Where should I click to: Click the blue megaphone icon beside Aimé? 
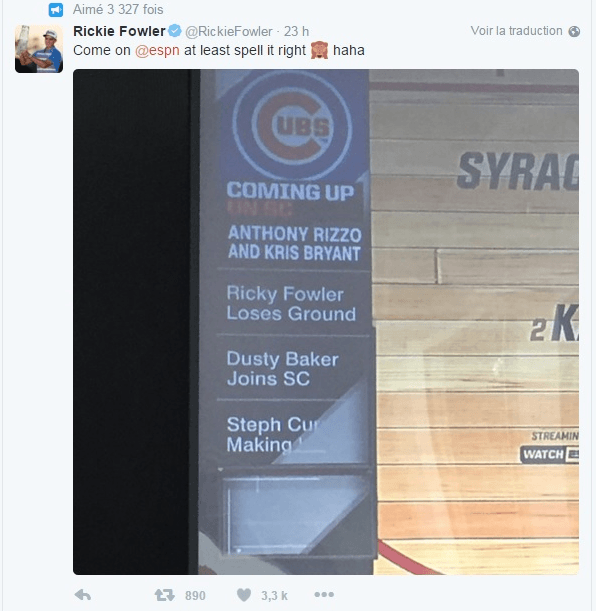[56, 10]
